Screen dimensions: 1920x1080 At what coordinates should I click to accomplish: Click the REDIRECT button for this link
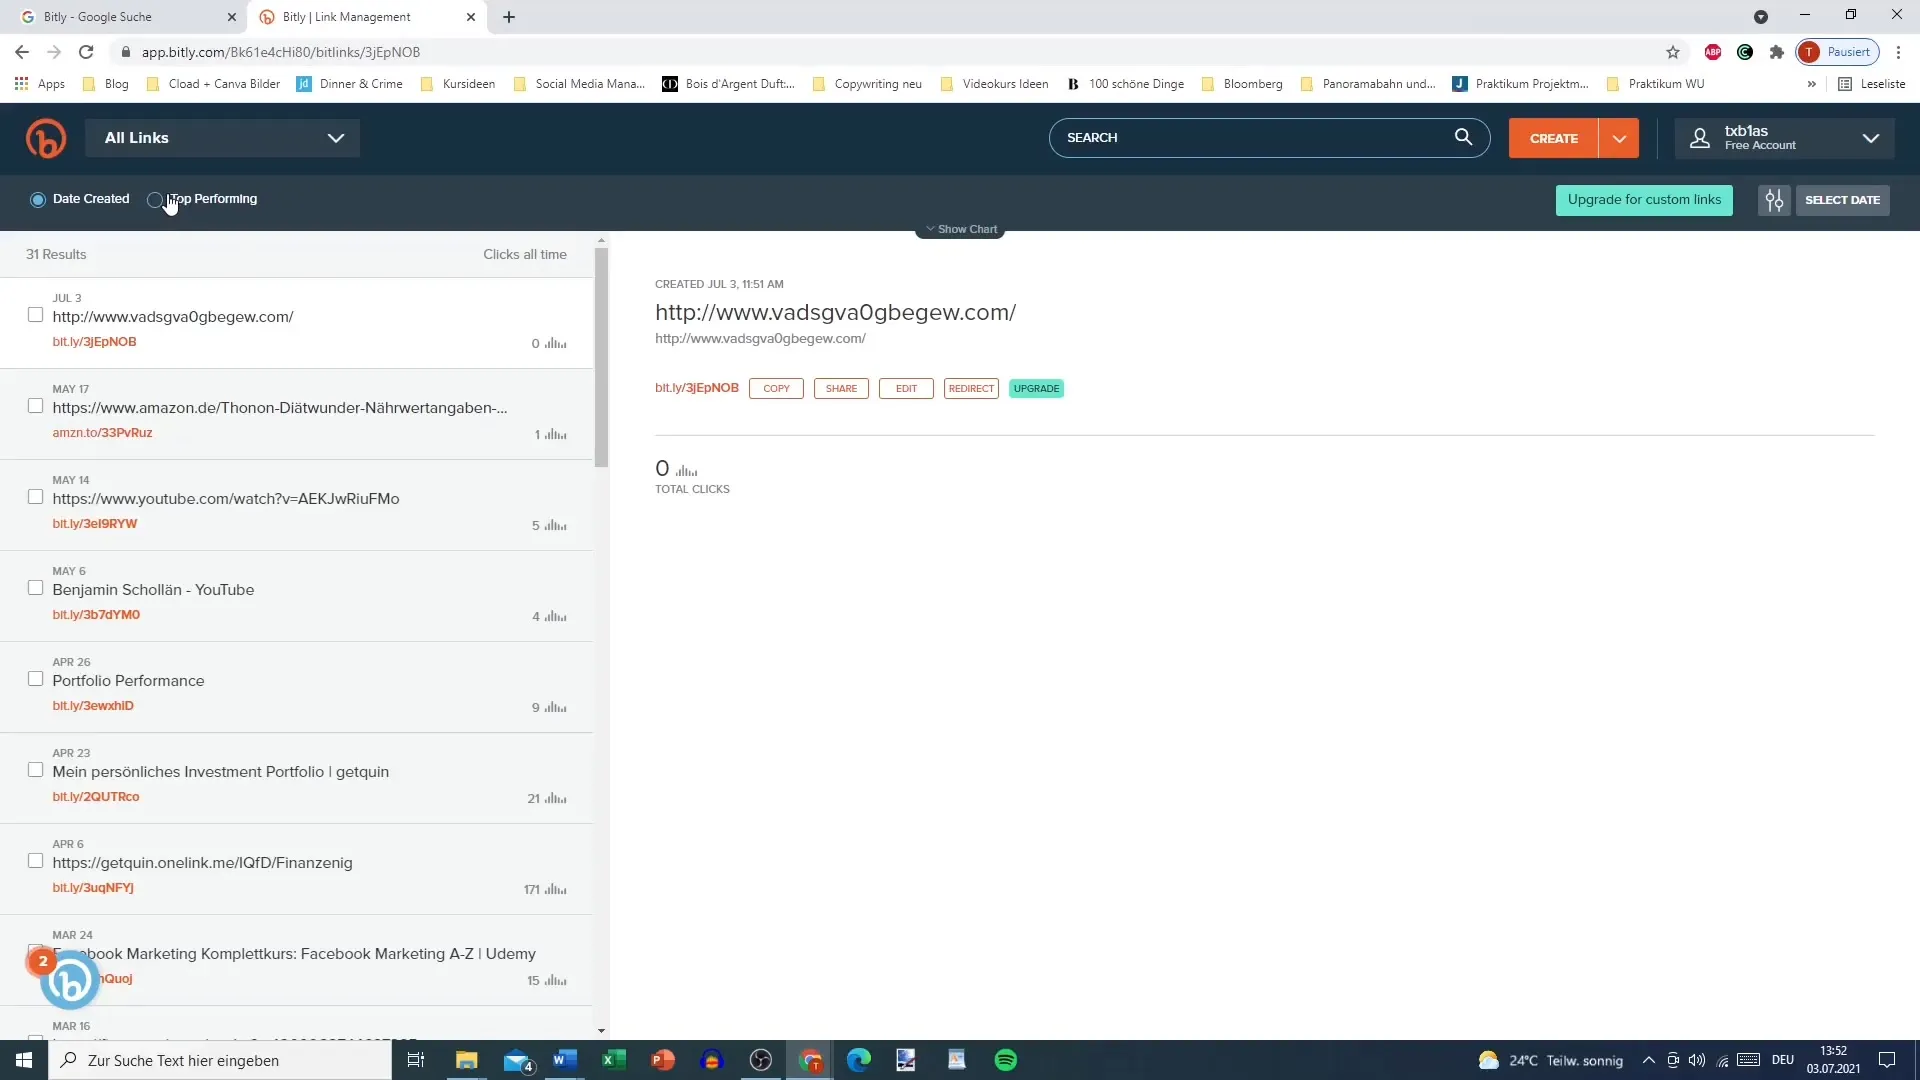[x=971, y=388]
